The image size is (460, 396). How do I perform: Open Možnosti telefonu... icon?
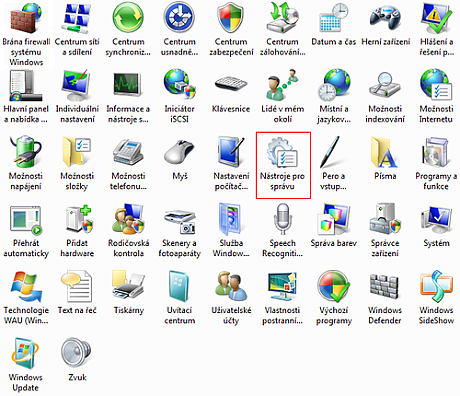pos(128,153)
